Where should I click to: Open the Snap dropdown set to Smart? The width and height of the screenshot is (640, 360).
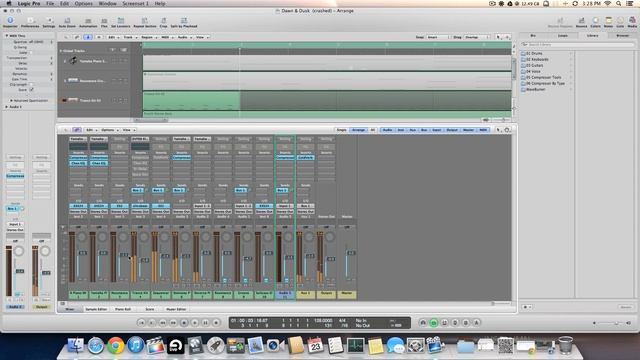pos(437,37)
